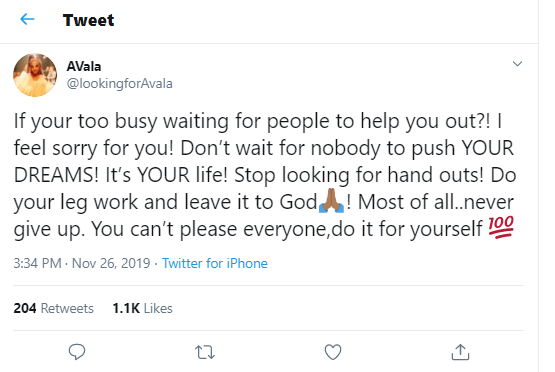The width and height of the screenshot is (555, 372).
Task: Like the tweet with the heart icon
Action: click(x=333, y=352)
